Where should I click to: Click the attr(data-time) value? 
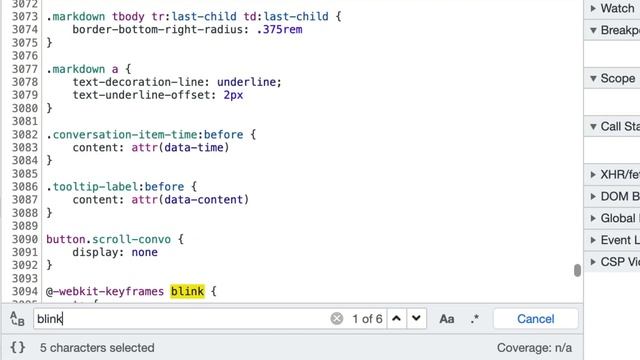point(180,147)
